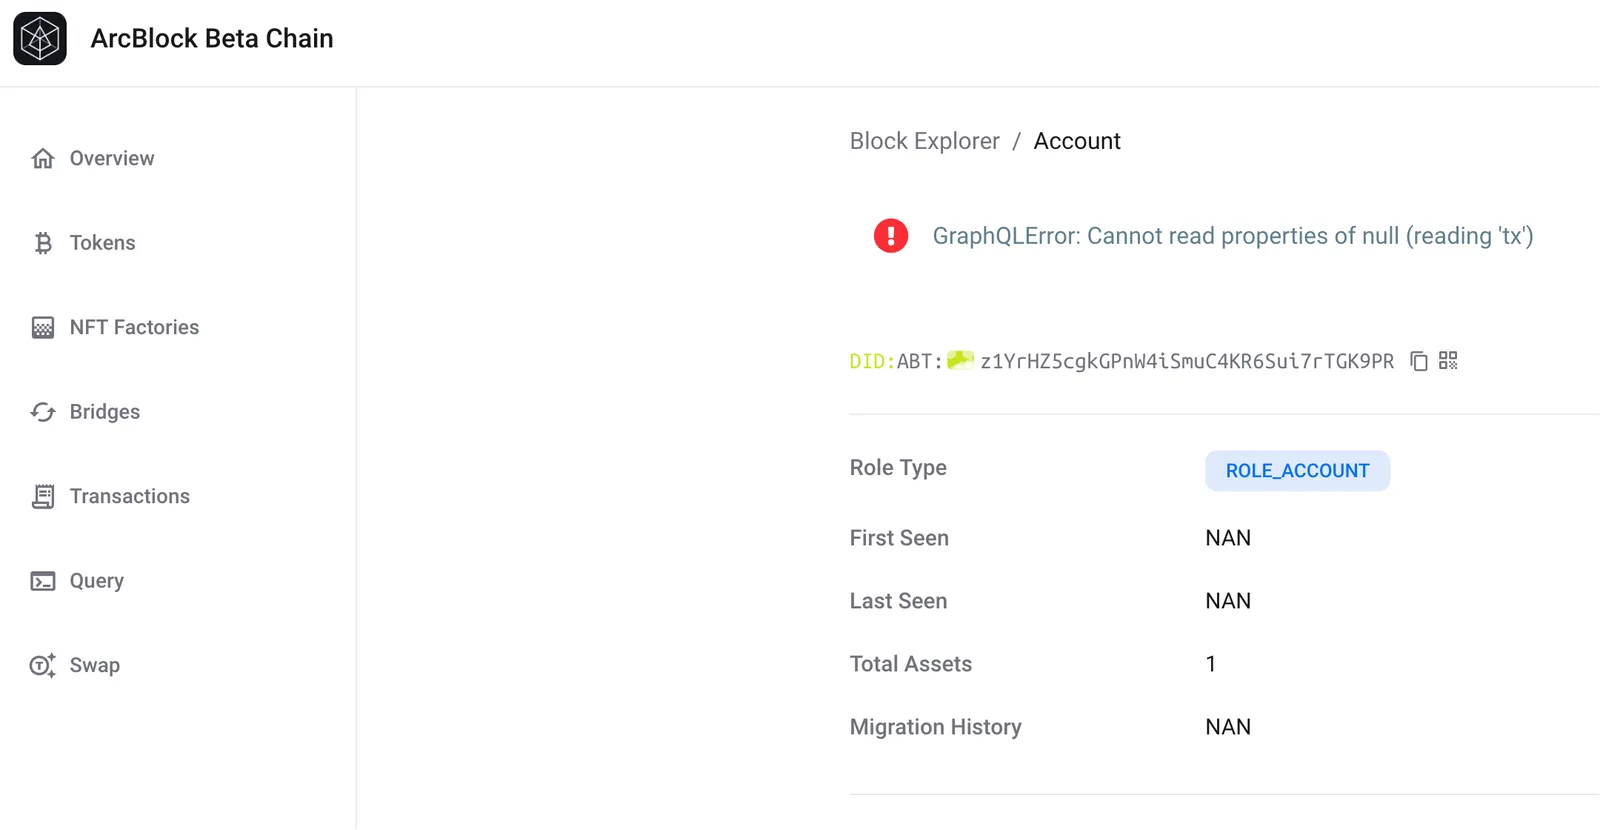Open the NFT Factories menu item
Viewport: 1600px width, 830px height.
click(134, 328)
